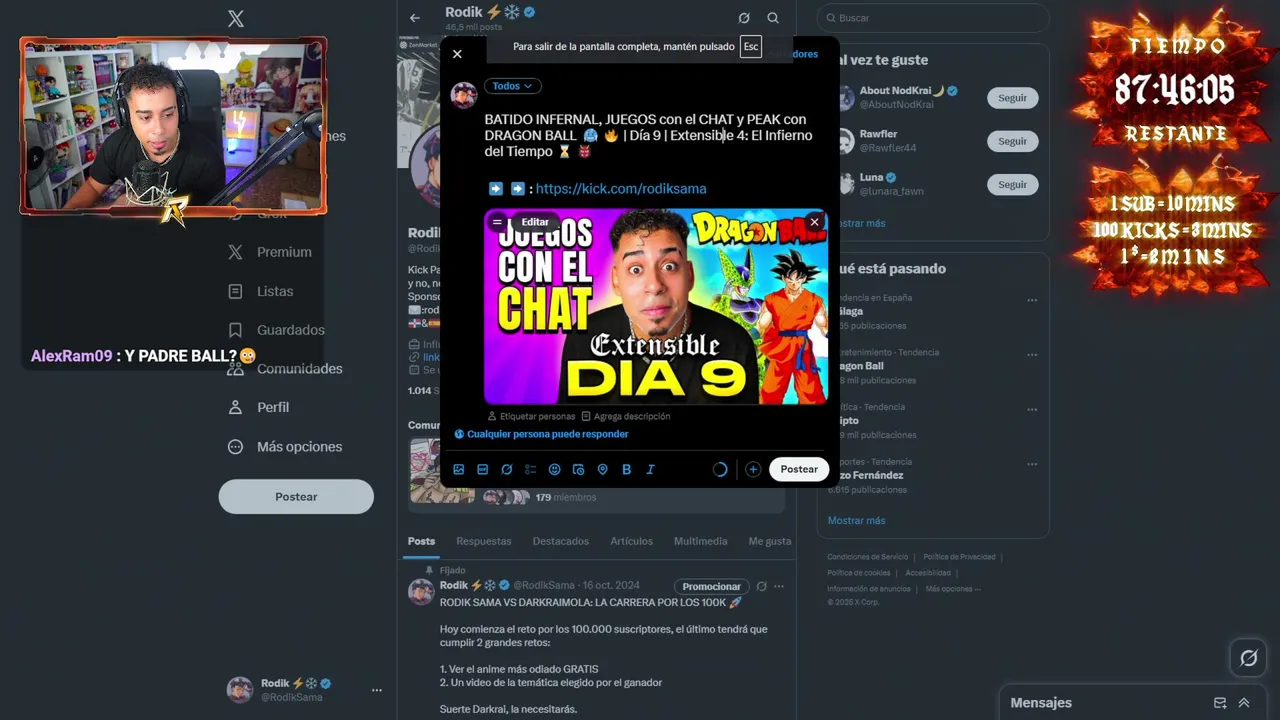Open Grok enhance in compose toolbar

click(x=507, y=469)
